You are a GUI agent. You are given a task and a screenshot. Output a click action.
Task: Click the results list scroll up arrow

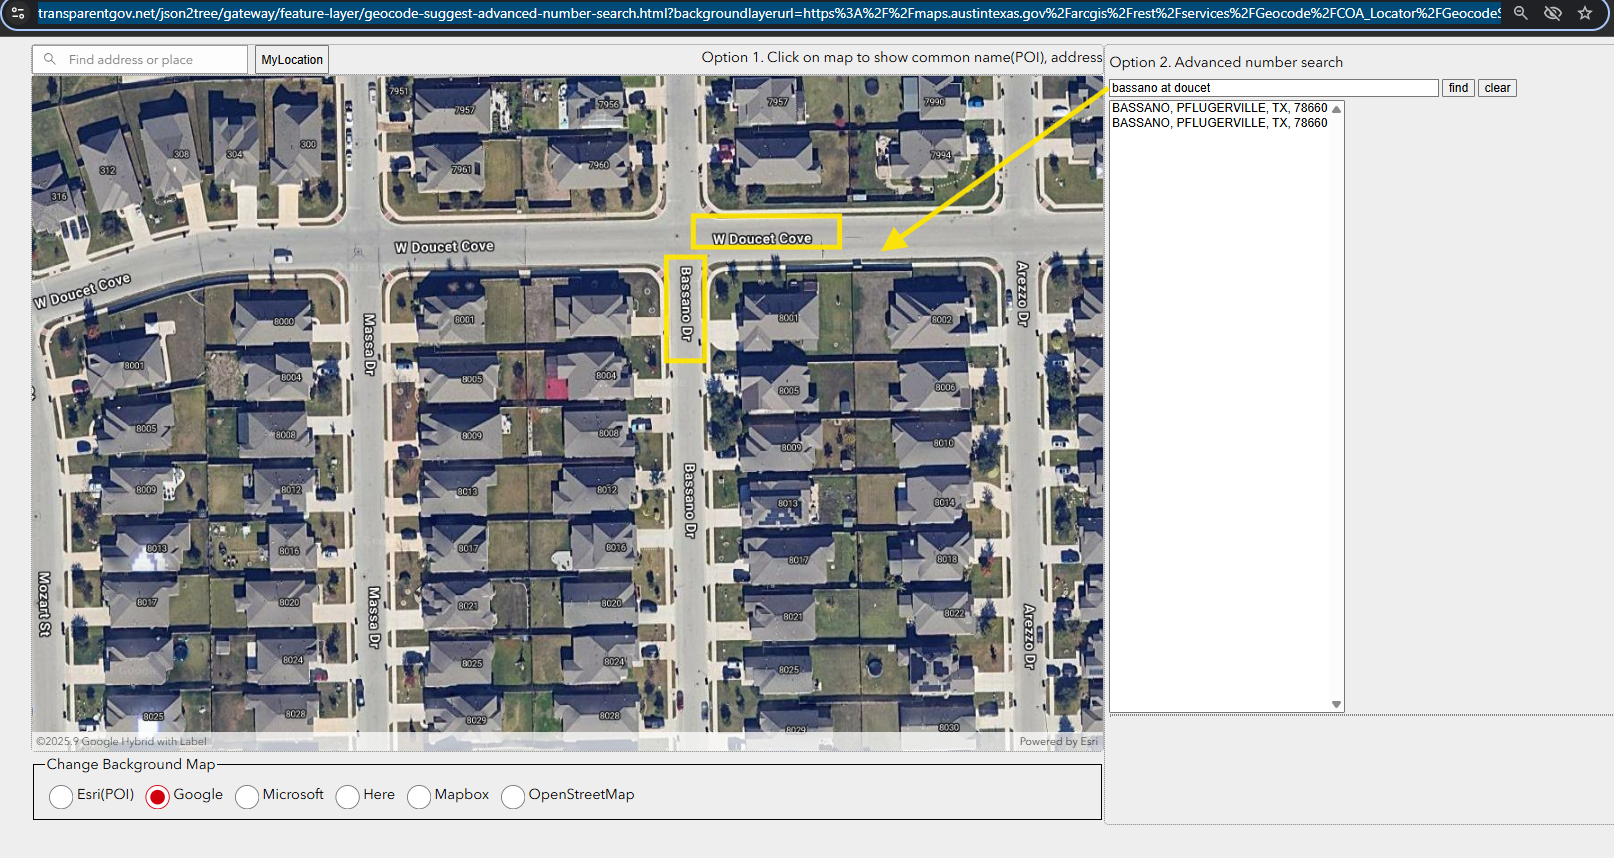click(x=1336, y=109)
